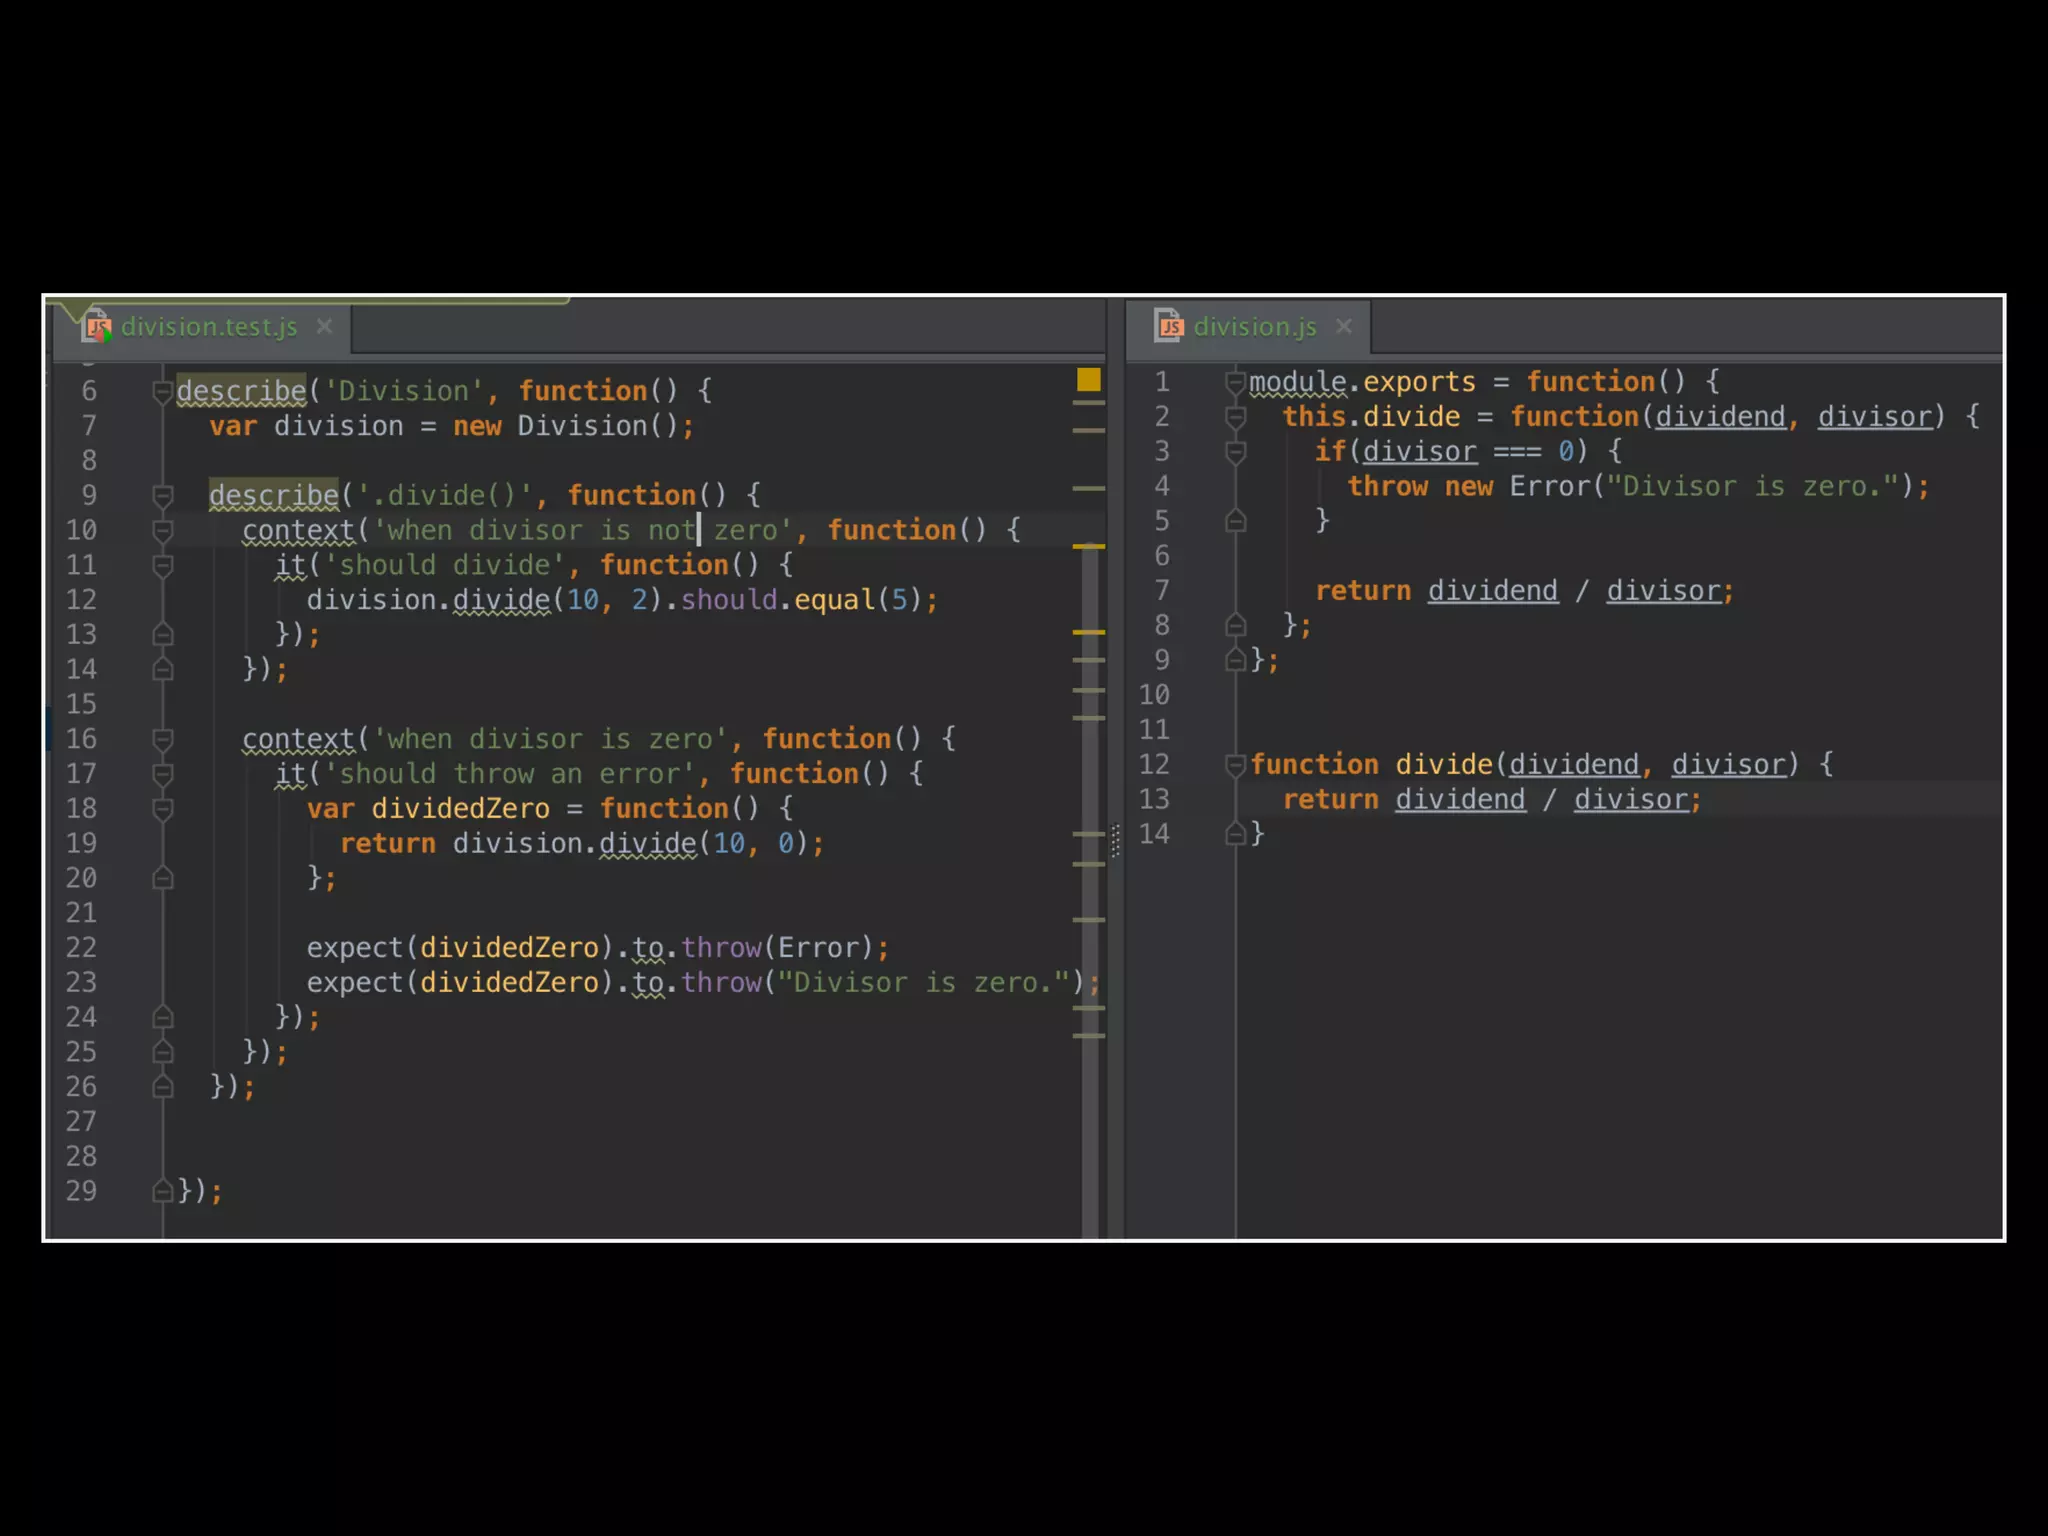
Task: Click the division.test.js file icon
Action: tap(98, 327)
